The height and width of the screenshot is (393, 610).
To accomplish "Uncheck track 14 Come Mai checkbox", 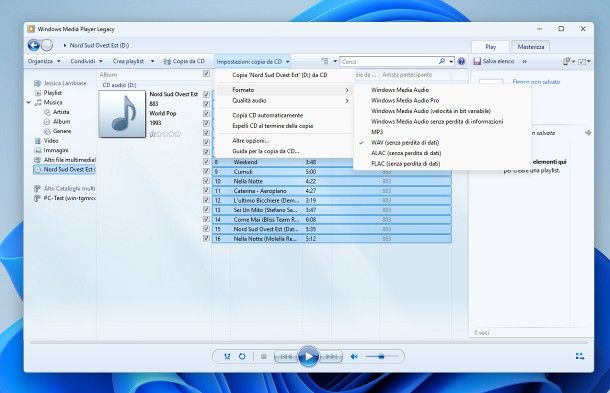I will click(206, 219).
